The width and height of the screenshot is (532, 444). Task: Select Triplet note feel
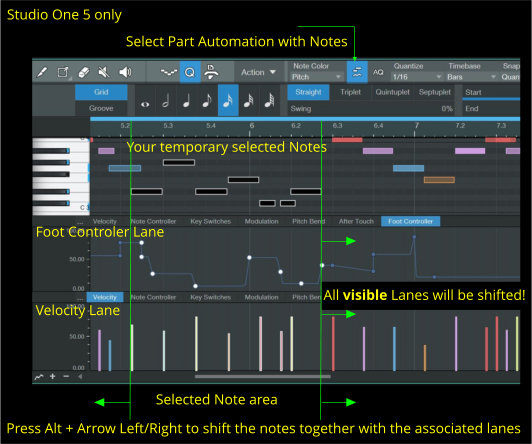(x=350, y=92)
